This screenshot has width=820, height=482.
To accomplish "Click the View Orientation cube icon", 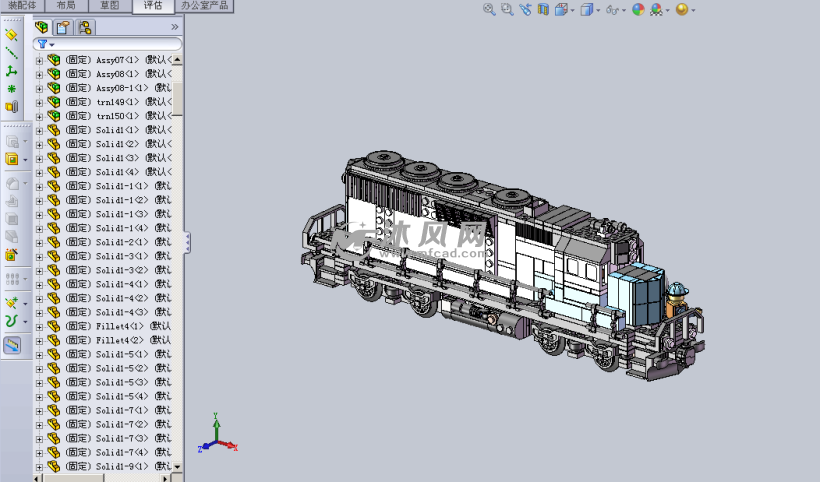I will point(561,9).
